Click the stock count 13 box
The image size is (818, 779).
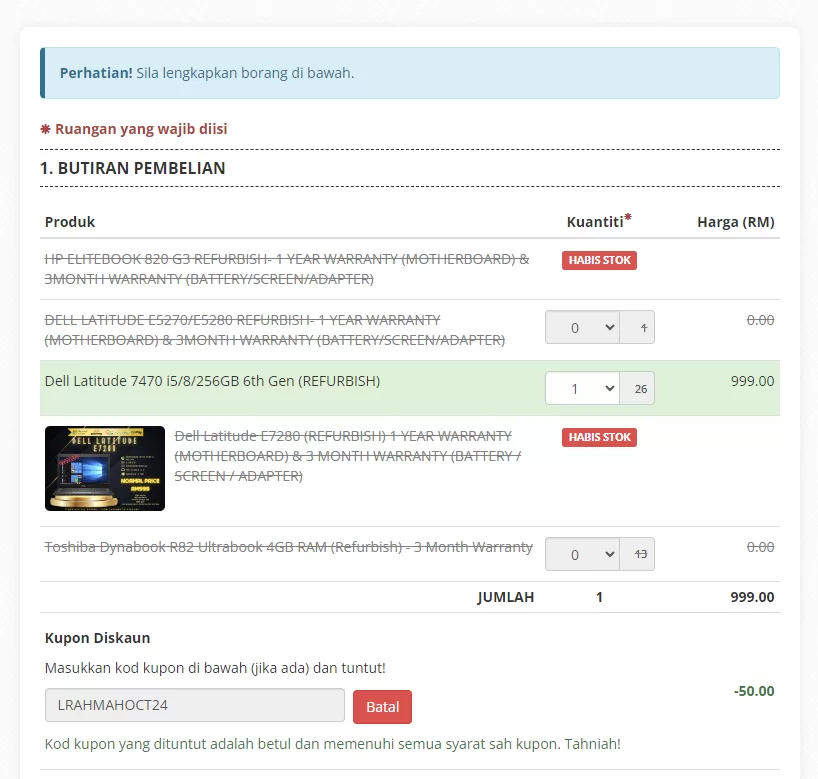coord(637,554)
